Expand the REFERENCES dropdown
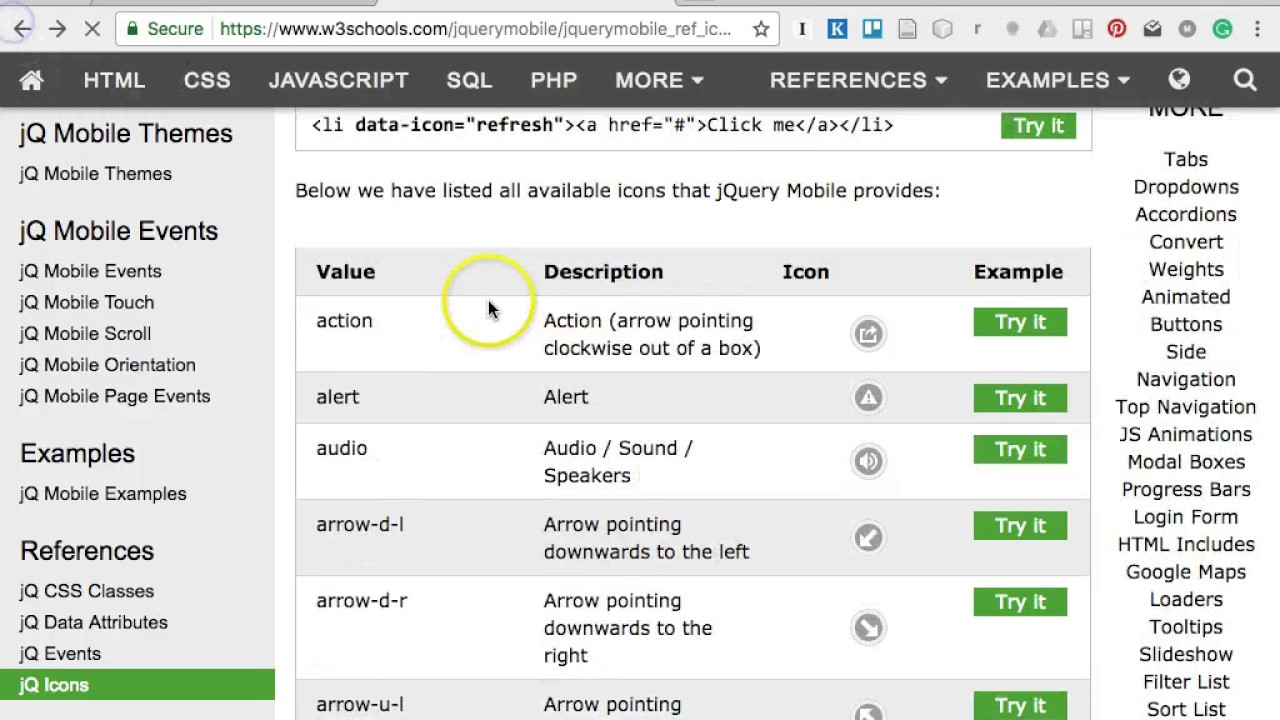This screenshot has width=1280, height=720. 858,80
